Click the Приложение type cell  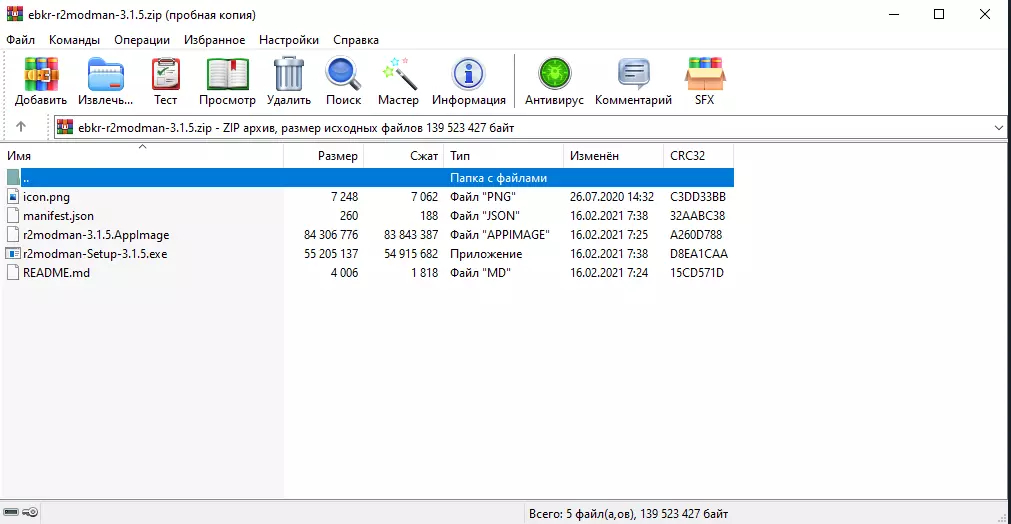point(486,254)
